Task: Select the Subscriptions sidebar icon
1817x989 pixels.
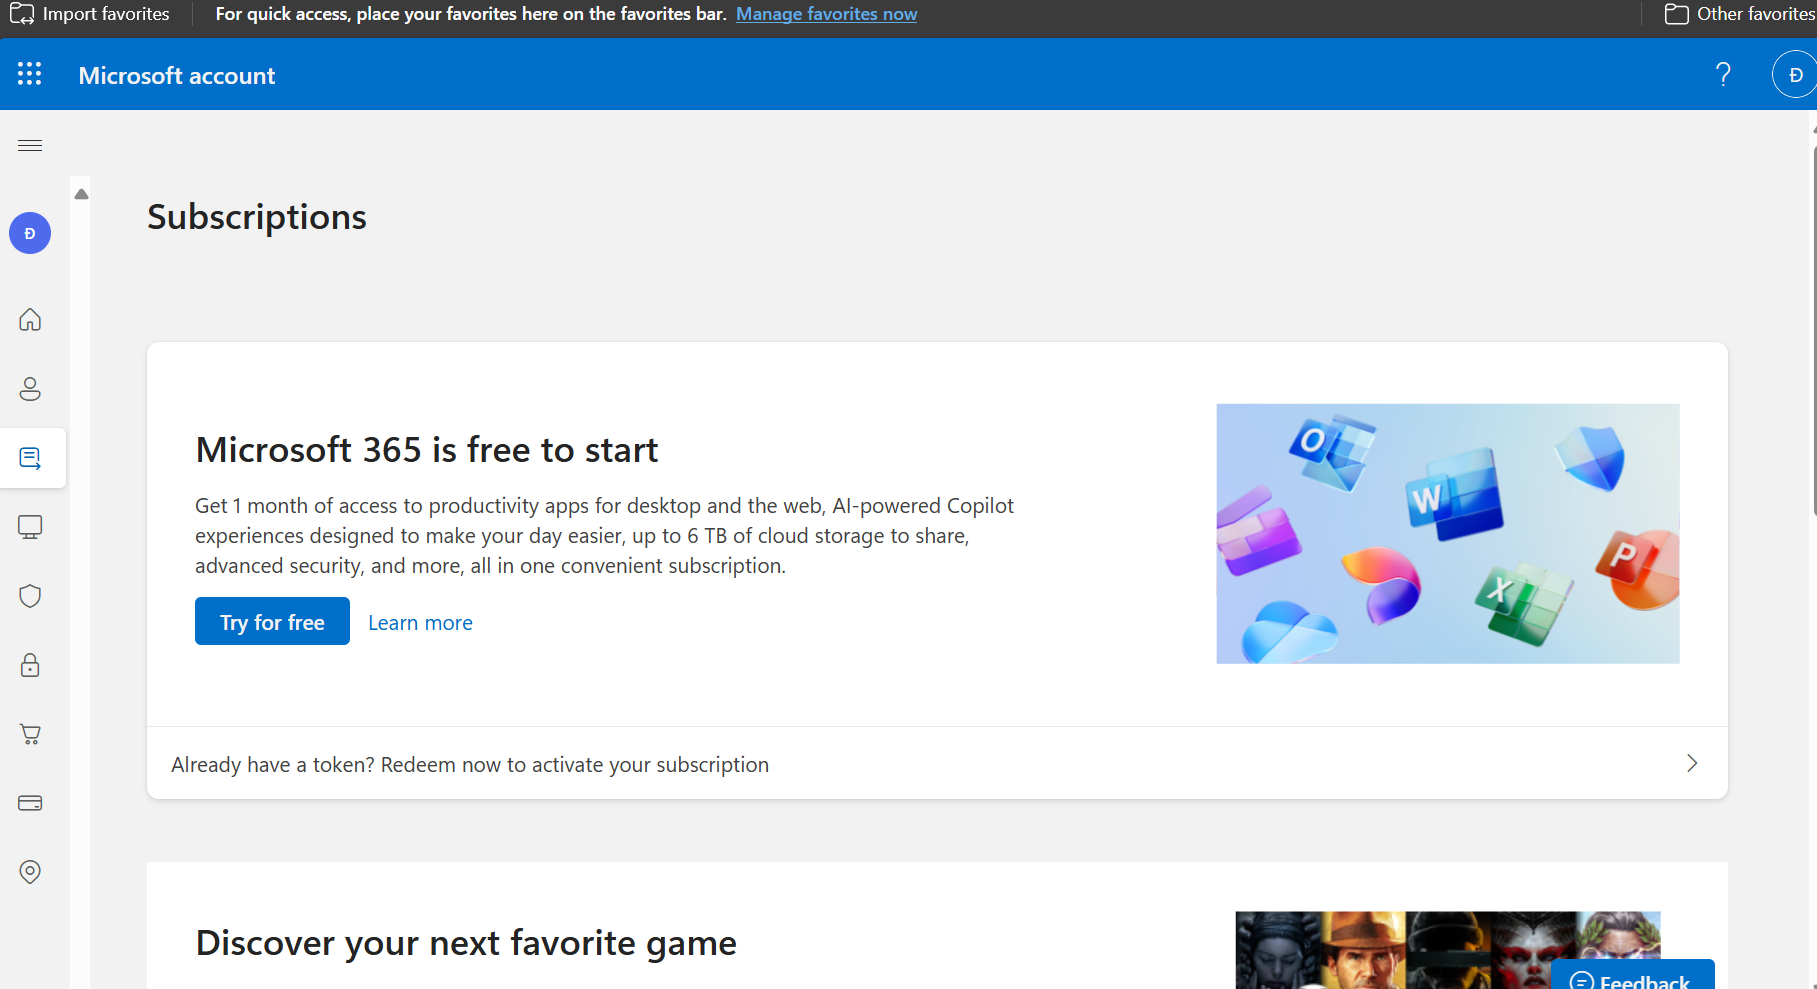Action: pyautogui.click(x=30, y=458)
